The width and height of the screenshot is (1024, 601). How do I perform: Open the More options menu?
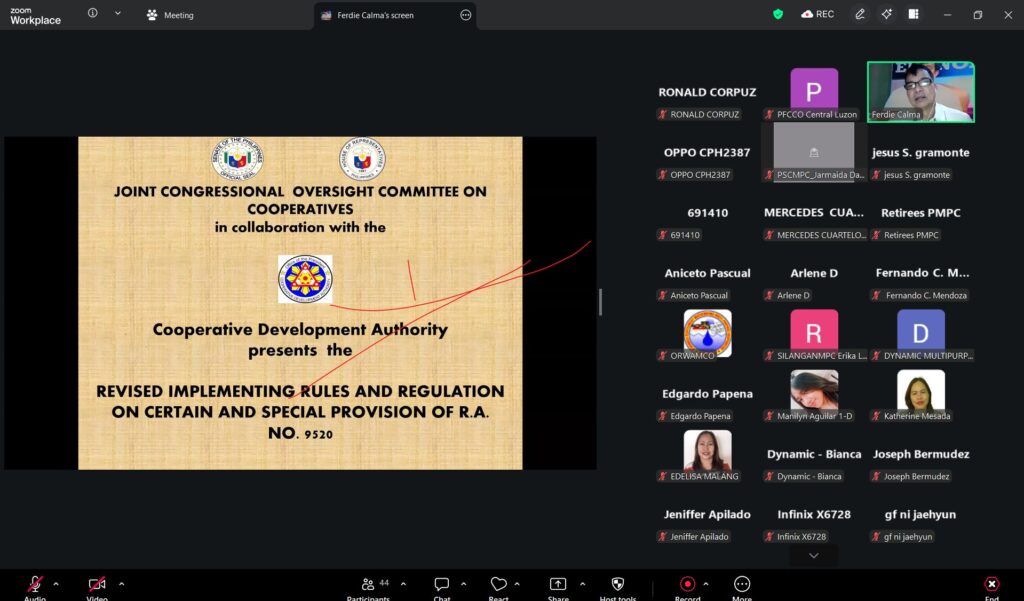tap(742, 585)
